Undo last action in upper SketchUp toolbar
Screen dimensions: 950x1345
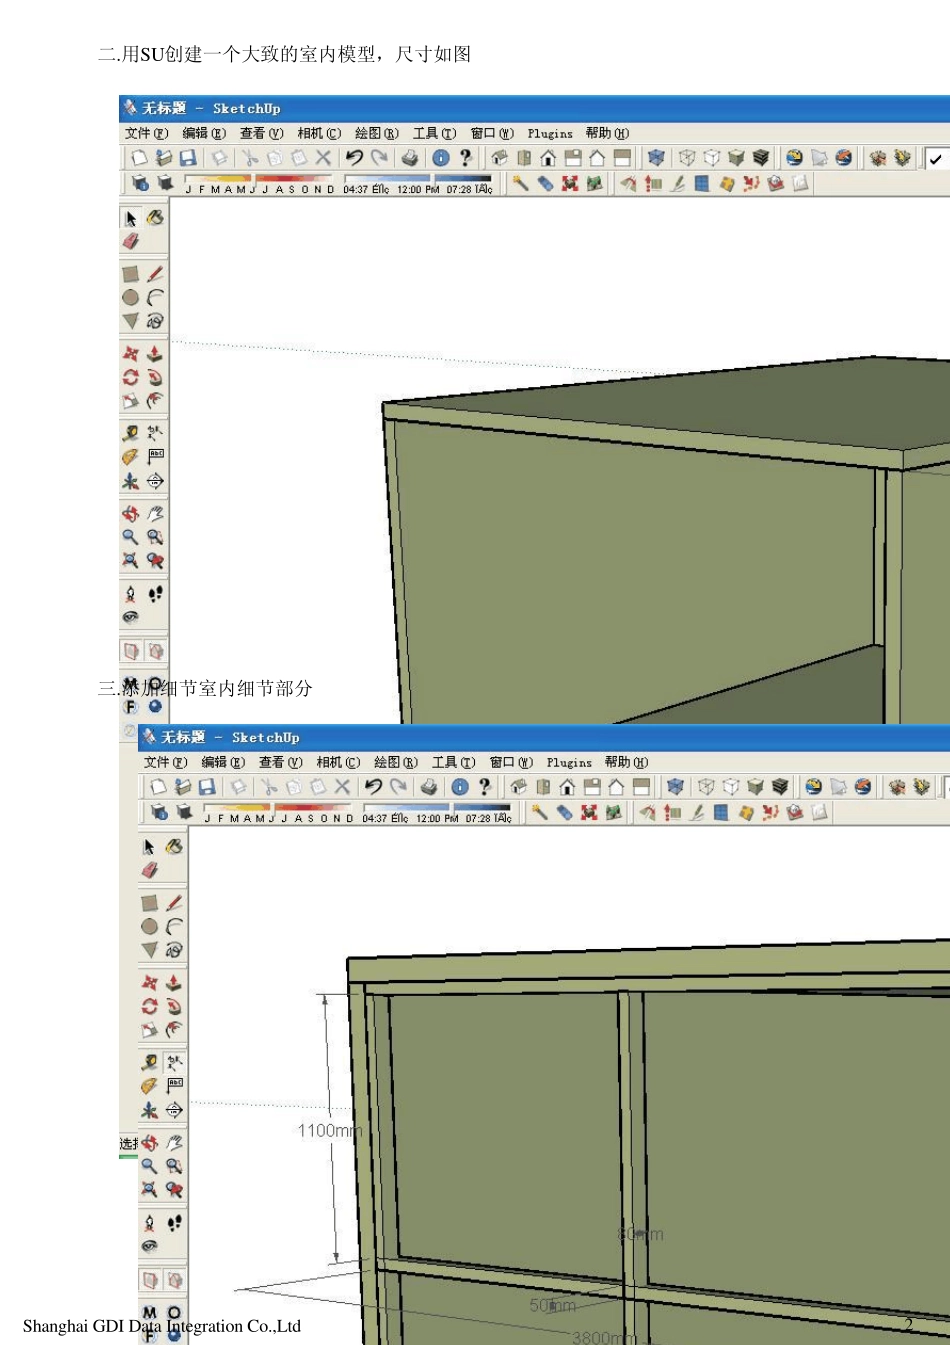click(354, 158)
